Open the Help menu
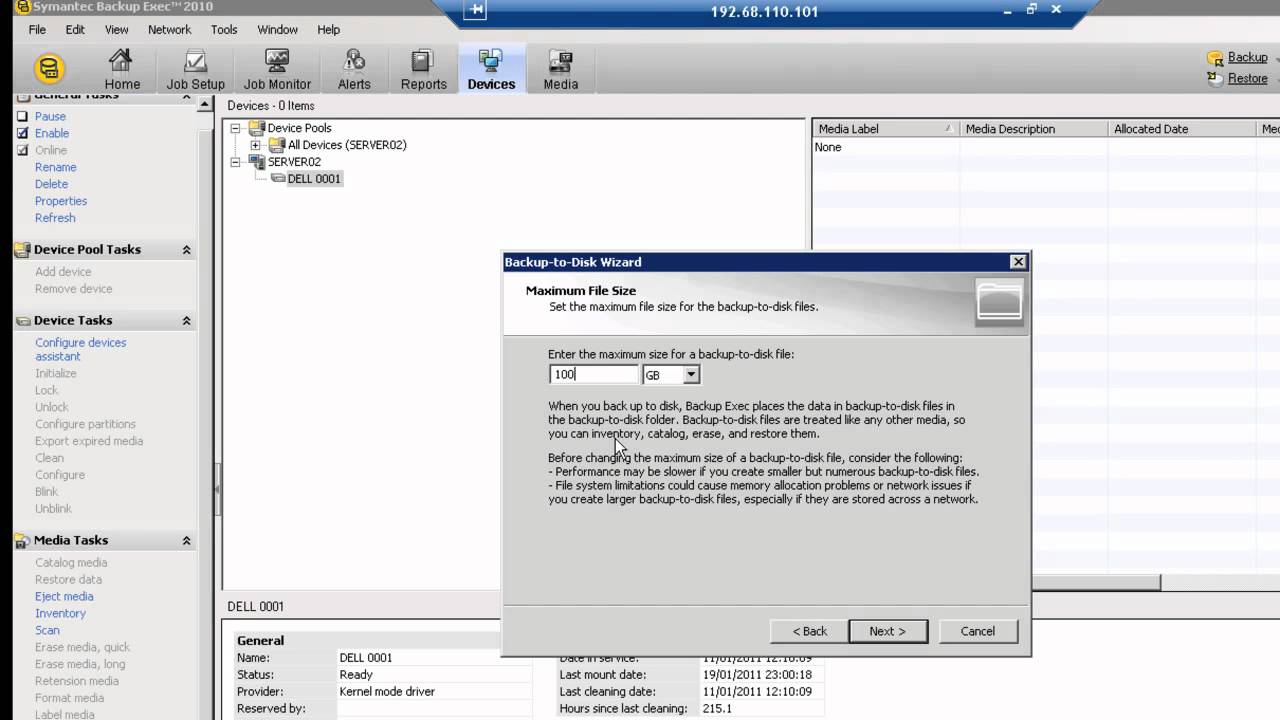Image resolution: width=1280 pixels, height=720 pixels. [329, 30]
